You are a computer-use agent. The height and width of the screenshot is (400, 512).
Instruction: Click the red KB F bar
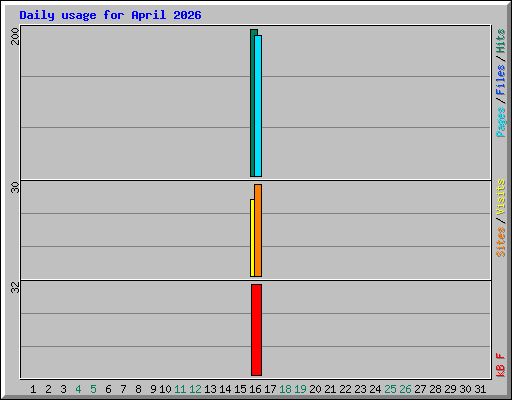point(256,330)
